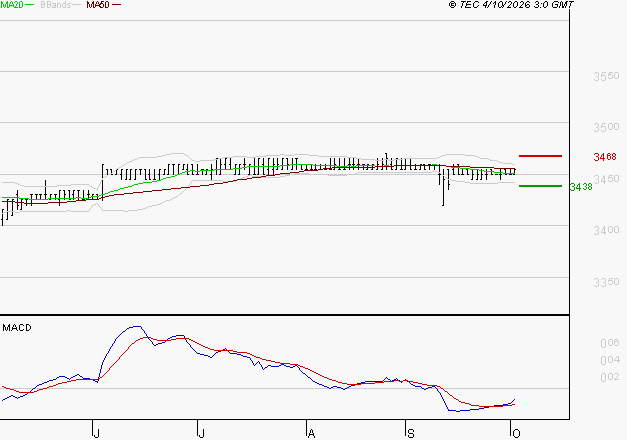Click the A month marker
The image size is (627, 440).
[312, 434]
